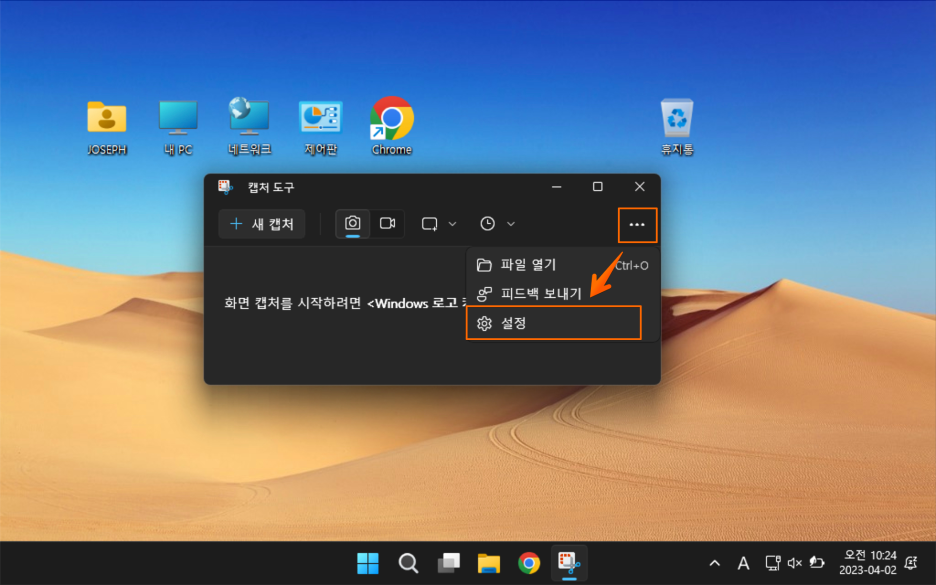Select the 네트워크 desktop icon
Image resolution: width=936 pixels, height=585 pixels.
pyautogui.click(x=250, y=127)
